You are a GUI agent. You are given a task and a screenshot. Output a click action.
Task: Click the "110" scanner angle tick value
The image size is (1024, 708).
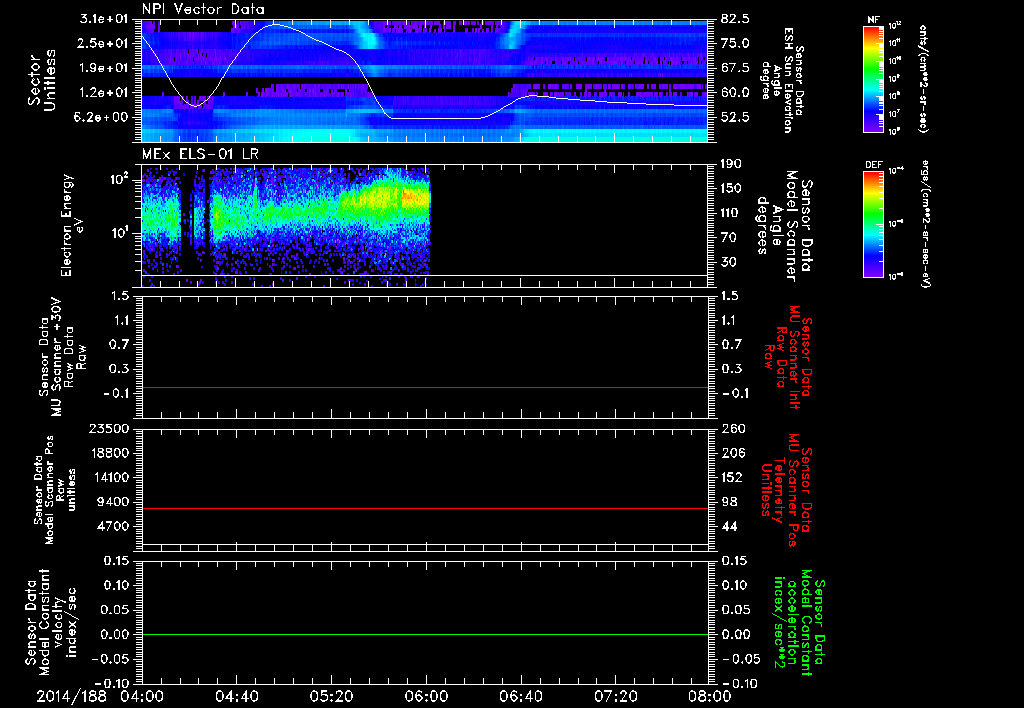(732, 212)
